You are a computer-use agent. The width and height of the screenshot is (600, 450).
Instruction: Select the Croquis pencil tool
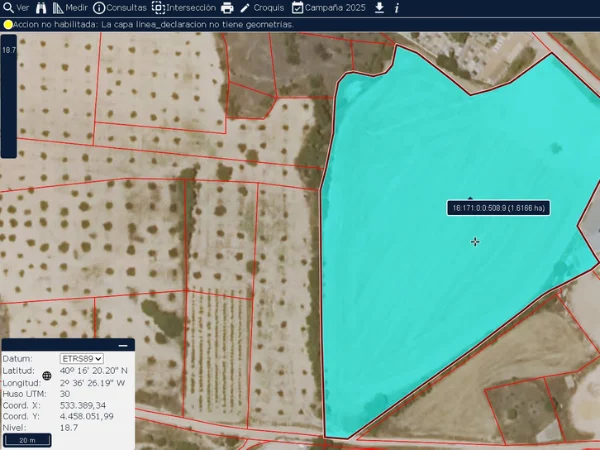pos(245,7)
